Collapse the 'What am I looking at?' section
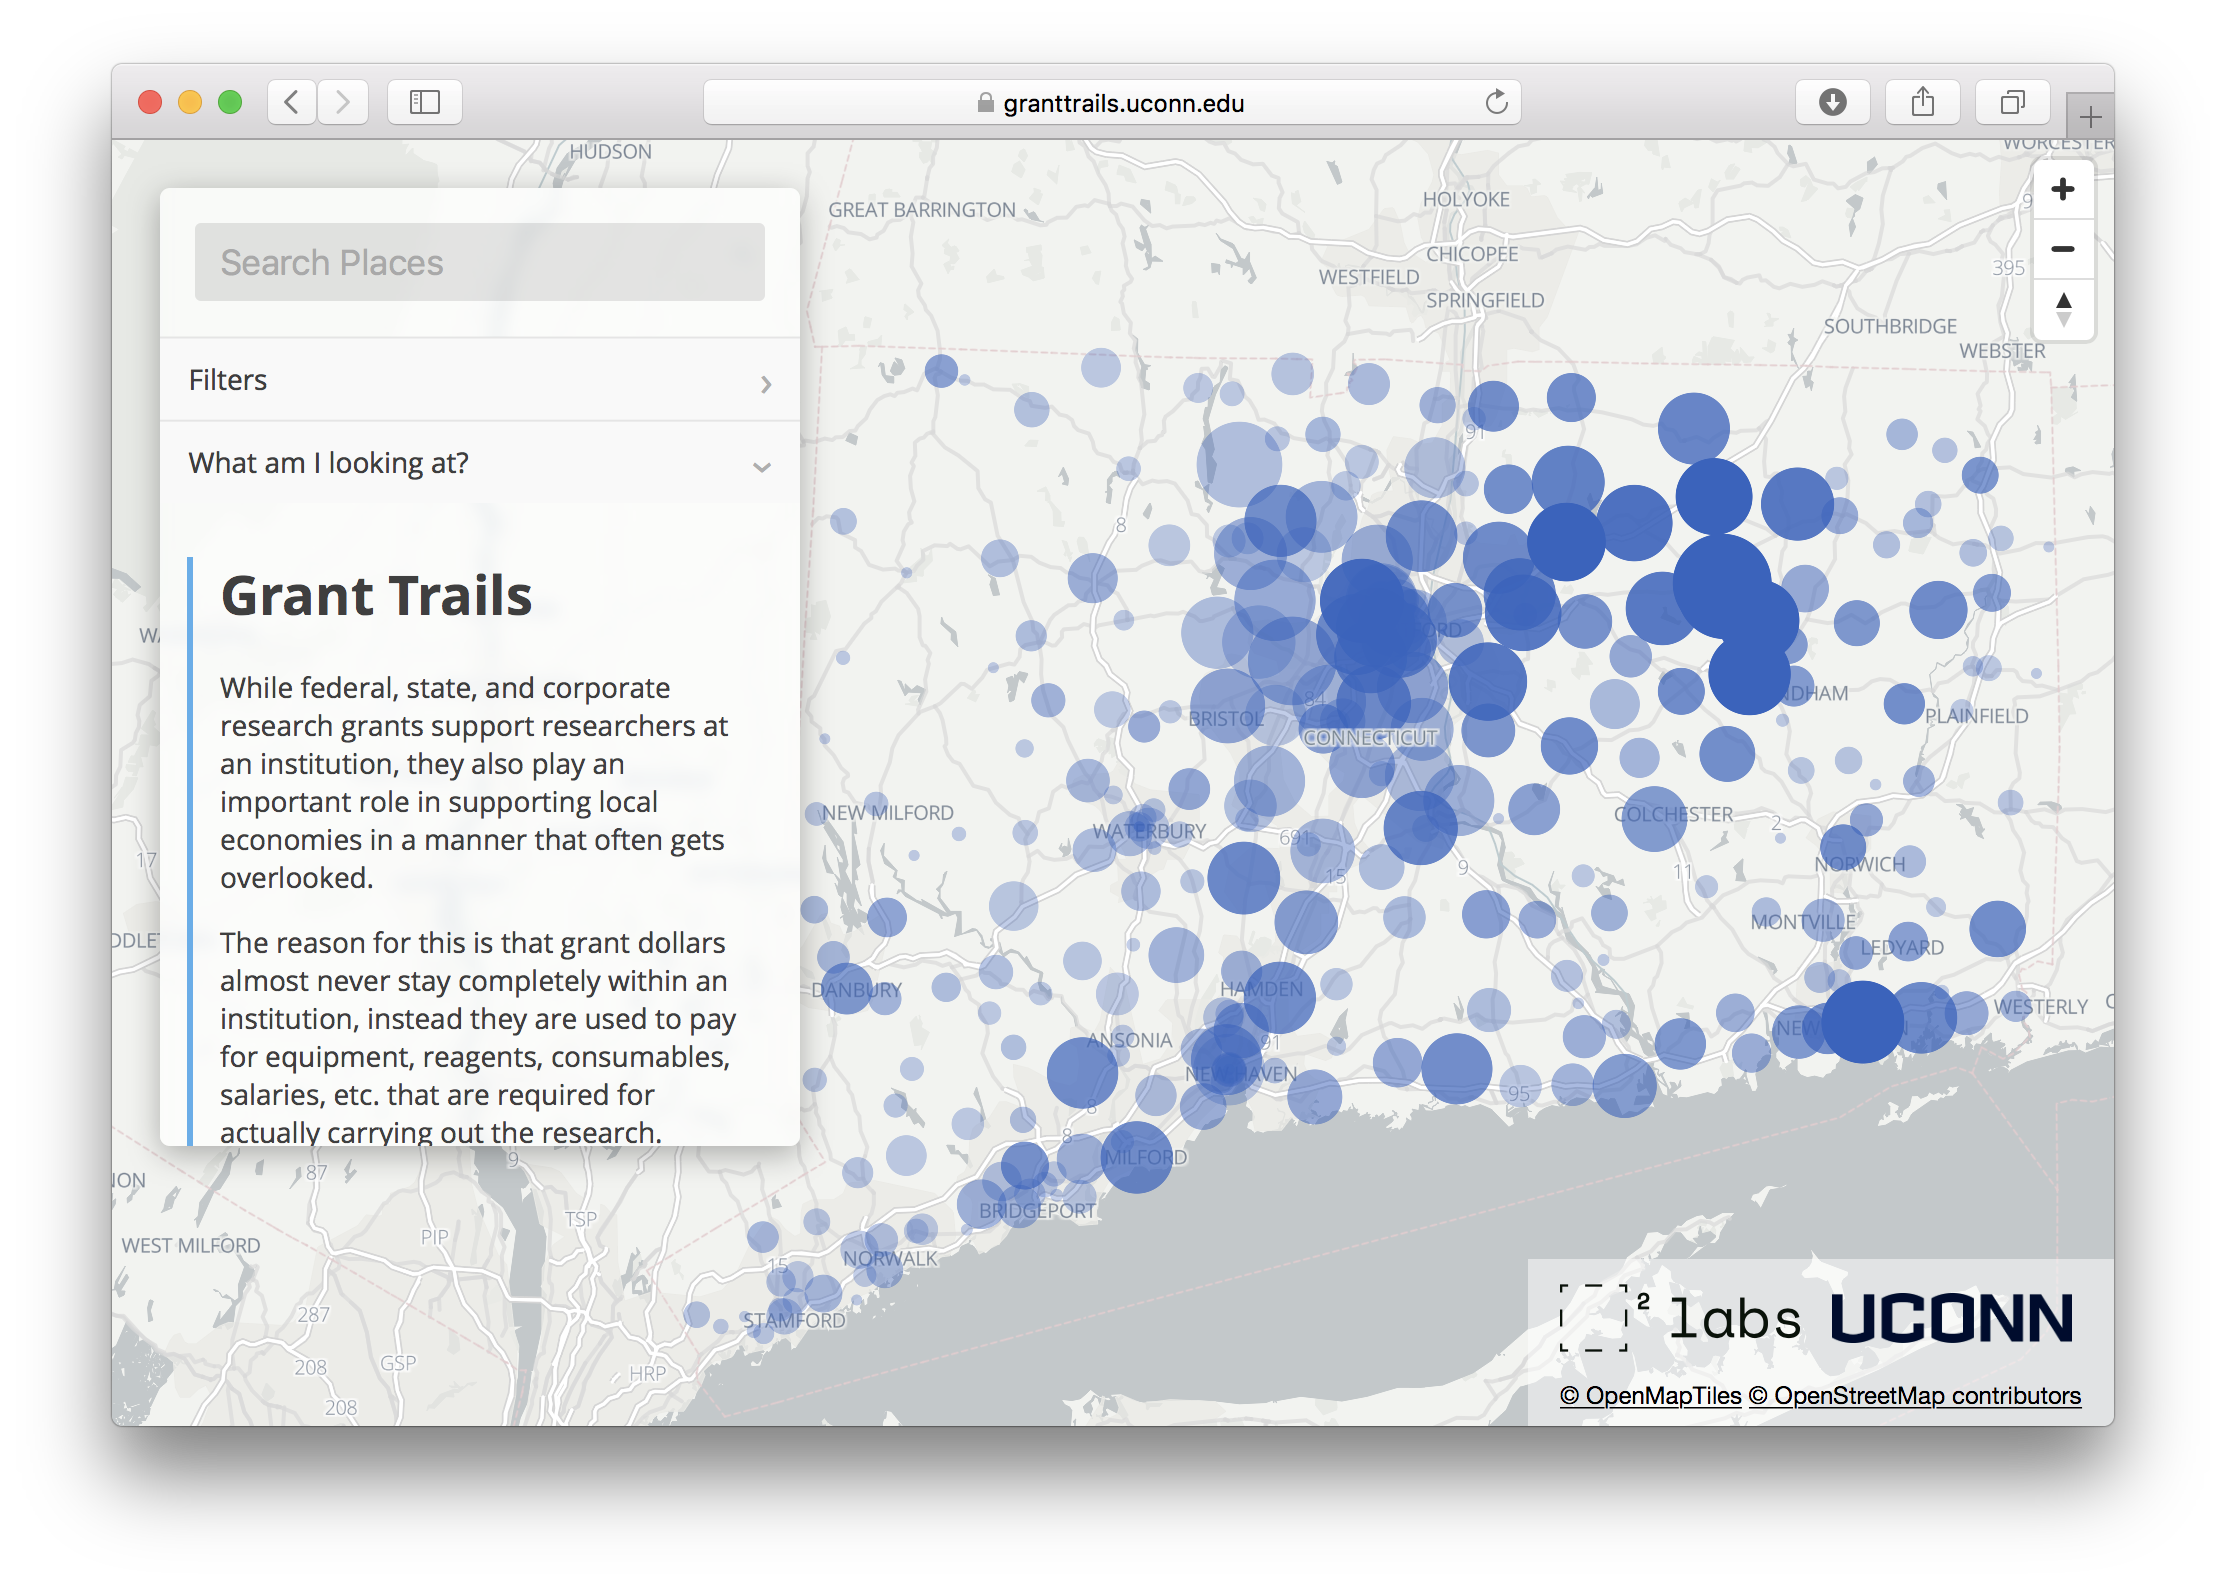Image resolution: width=2226 pixels, height=1586 pixels. pyautogui.click(x=480, y=464)
